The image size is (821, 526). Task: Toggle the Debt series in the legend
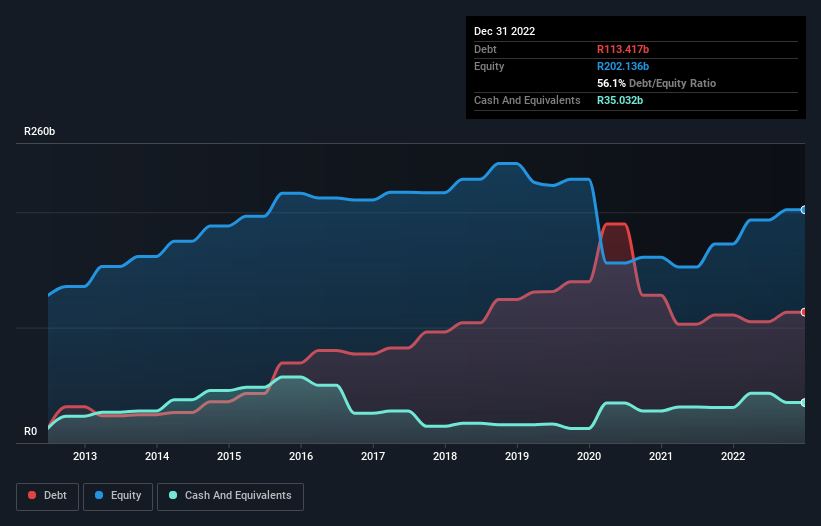coord(48,496)
